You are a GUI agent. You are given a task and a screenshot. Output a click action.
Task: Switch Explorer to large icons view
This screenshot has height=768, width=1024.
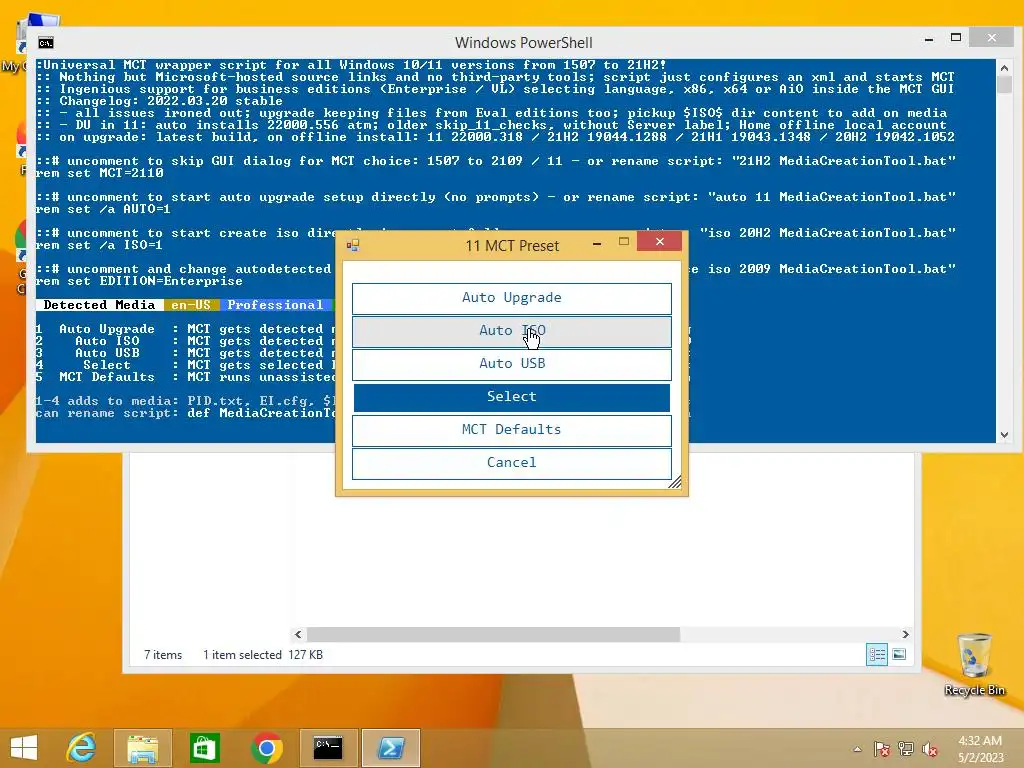(x=899, y=654)
